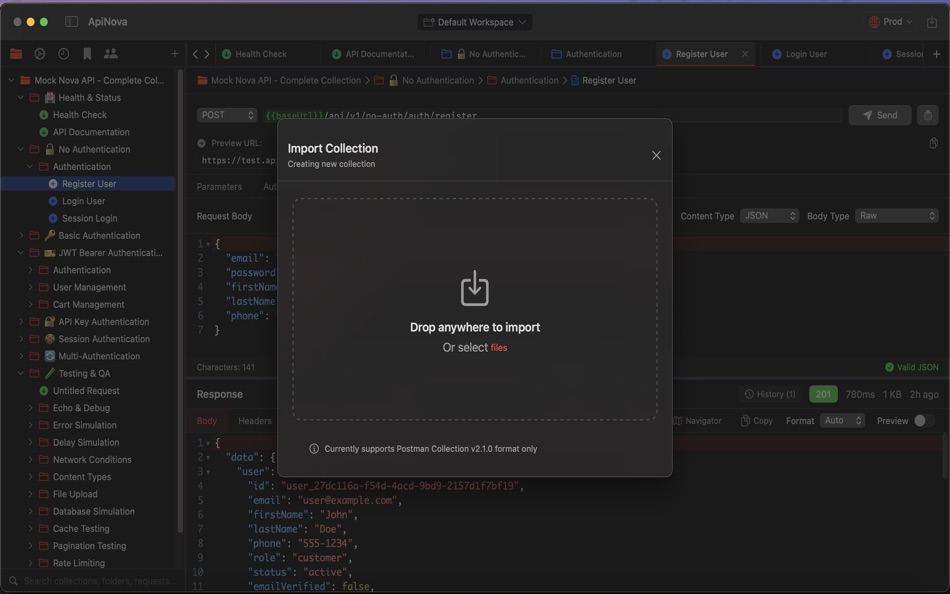This screenshot has width=950, height=594.
Task: Open the Prod environment dropdown
Action: click(891, 22)
